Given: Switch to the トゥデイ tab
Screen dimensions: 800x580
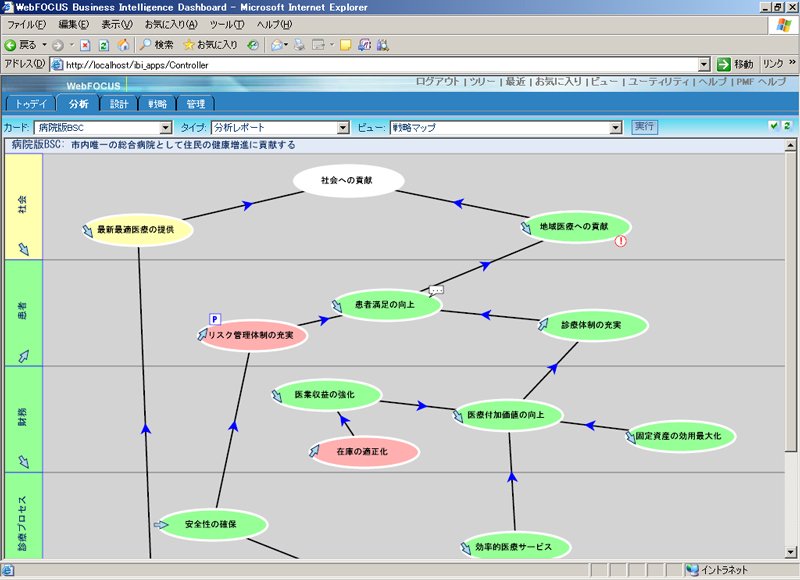Looking at the screenshot, I should pos(31,104).
